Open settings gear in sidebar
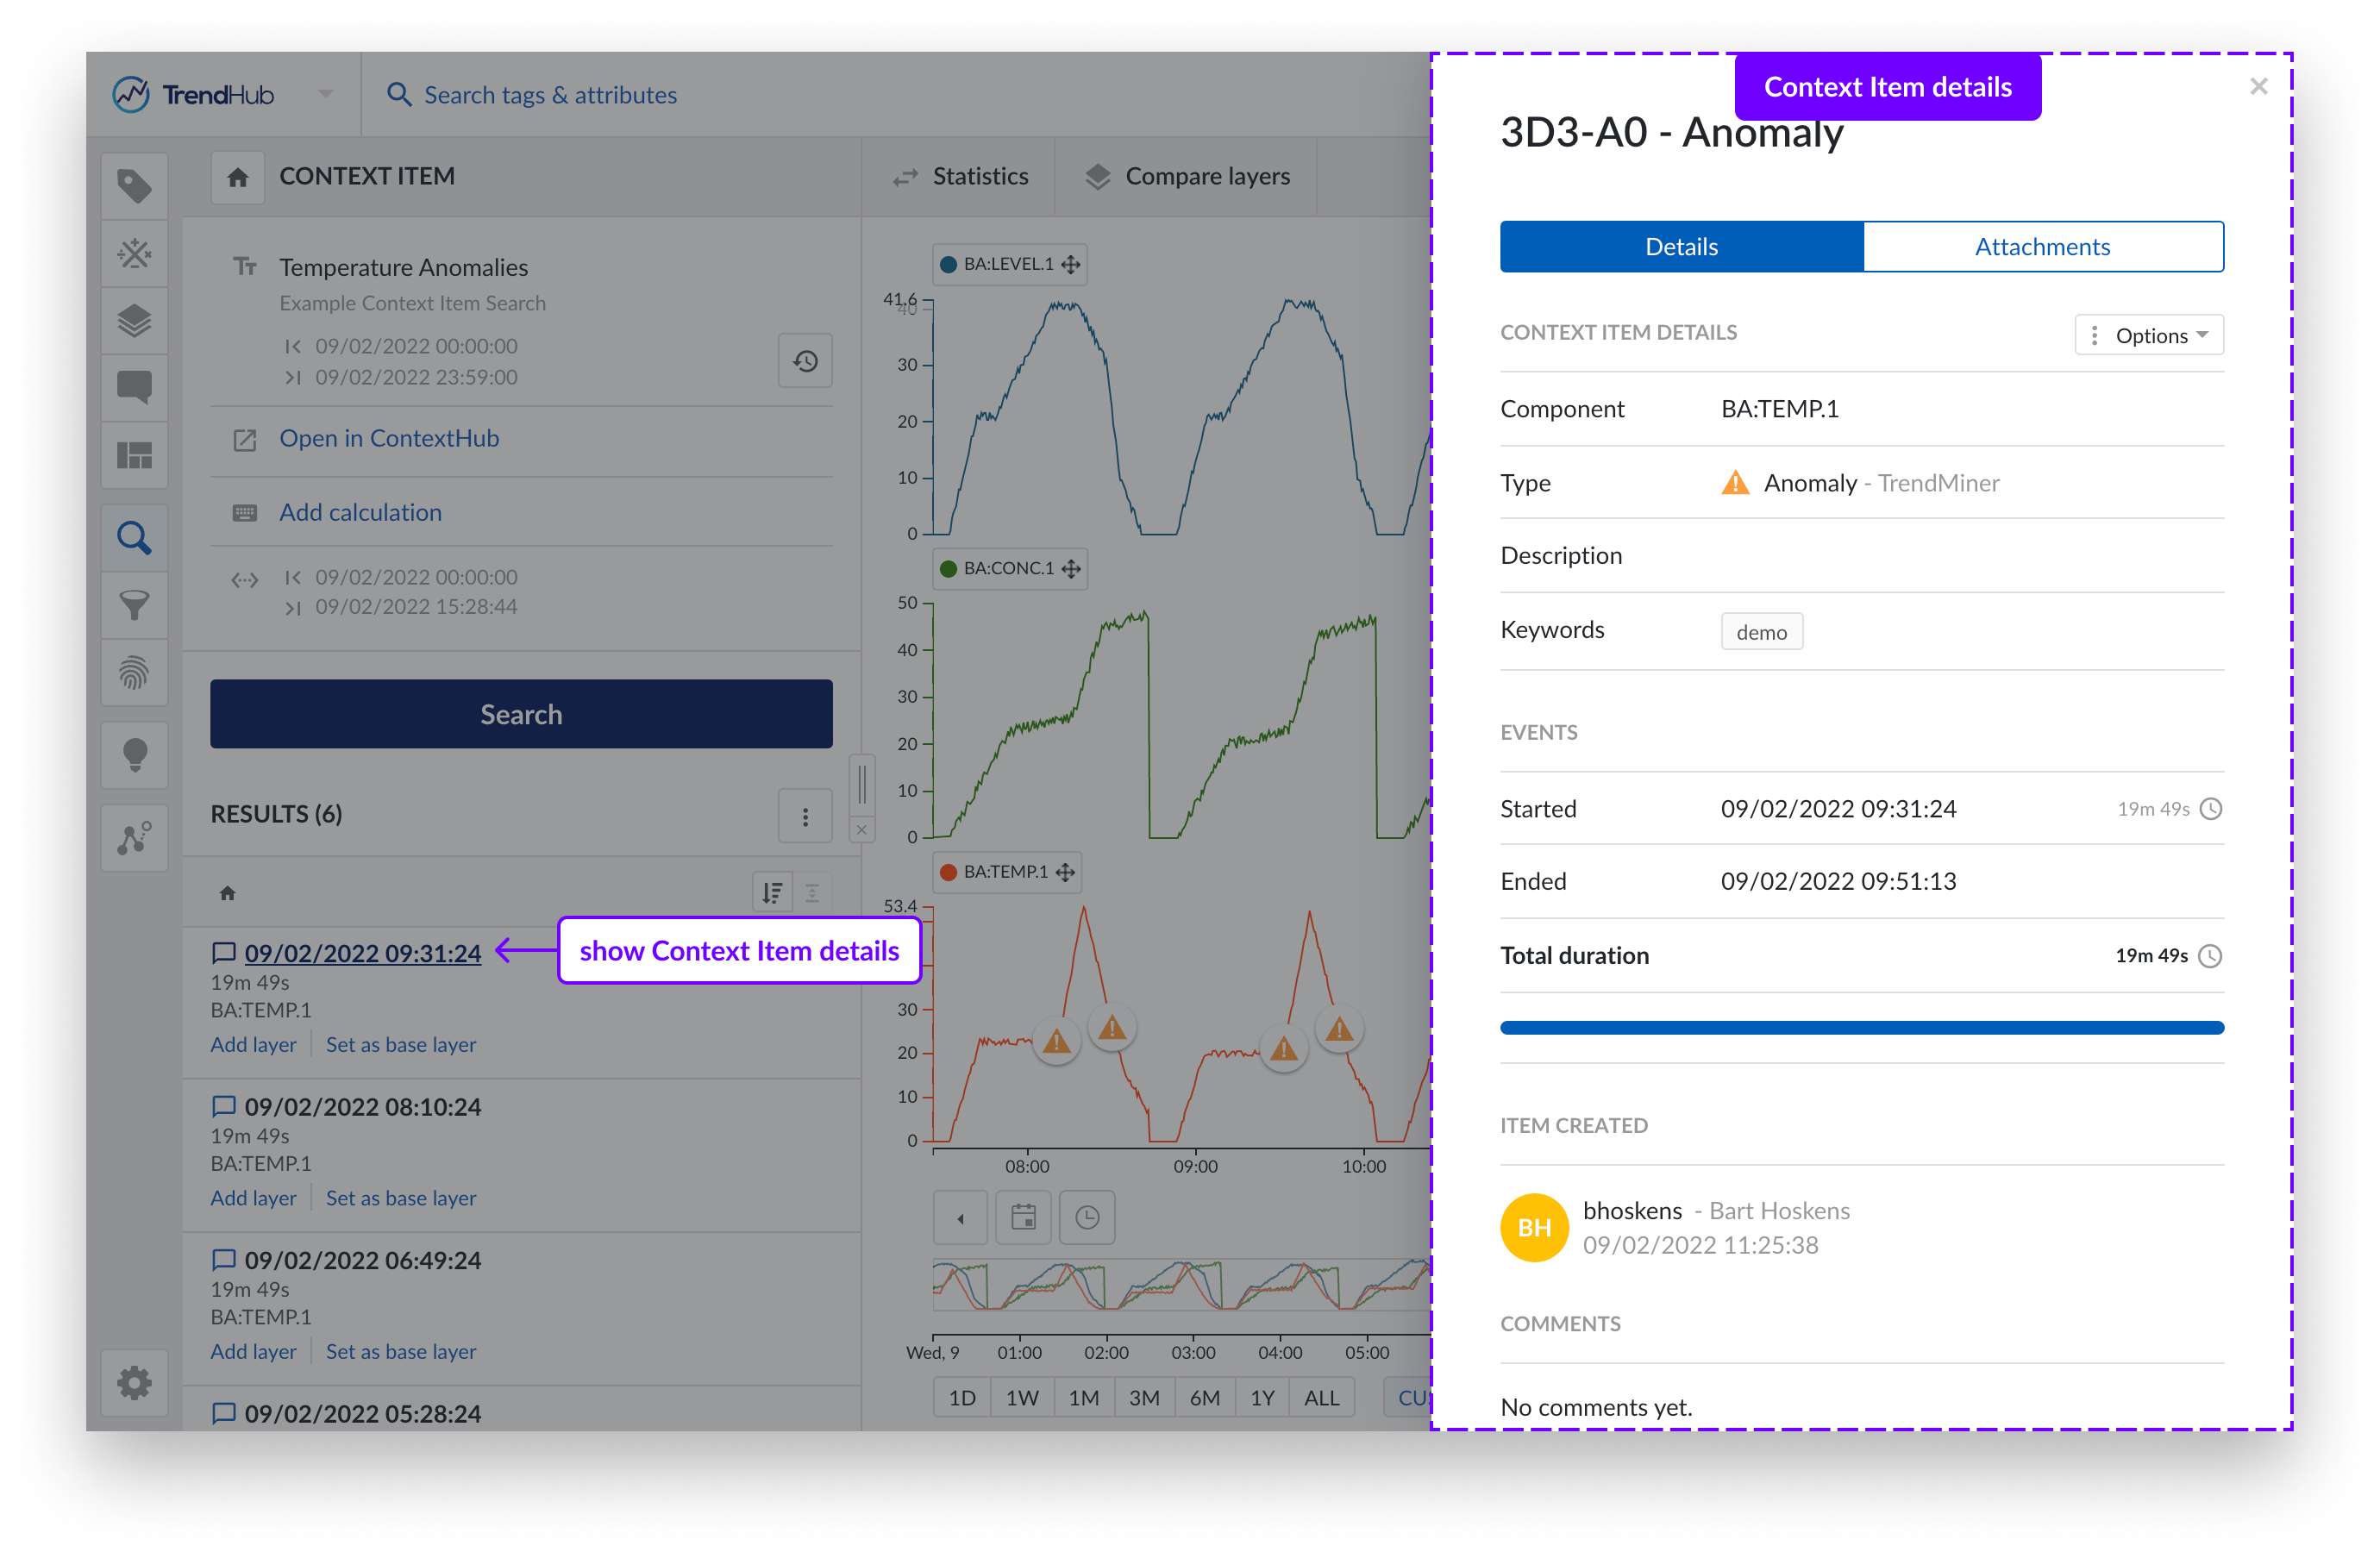The image size is (2380, 1552). (x=134, y=1383)
